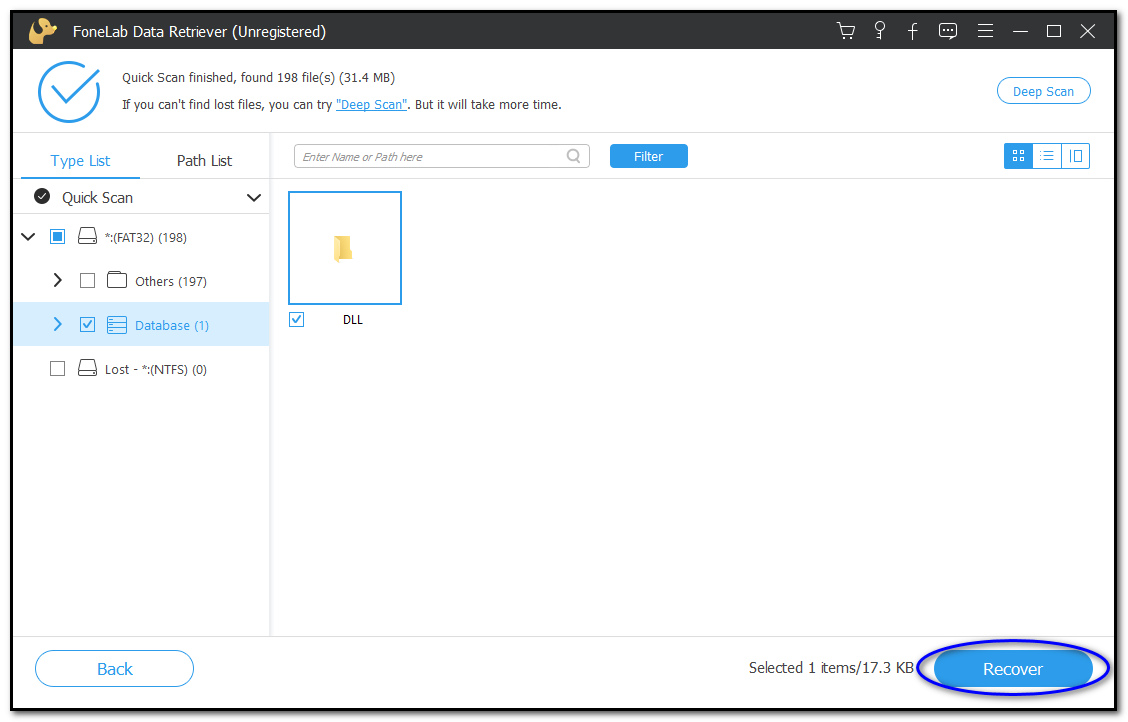
Task: Expand the Others tree node
Action: (x=58, y=281)
